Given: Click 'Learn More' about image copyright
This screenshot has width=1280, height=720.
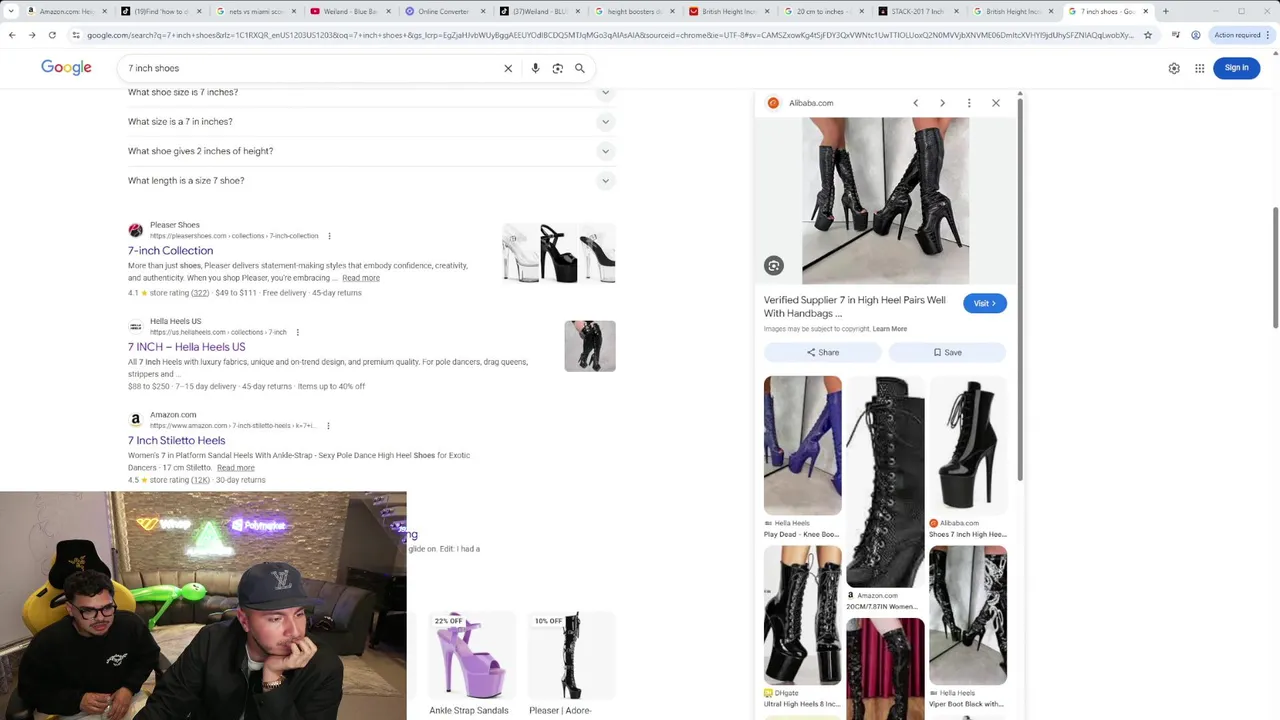Looking at the screenshot, I should 889,329.
